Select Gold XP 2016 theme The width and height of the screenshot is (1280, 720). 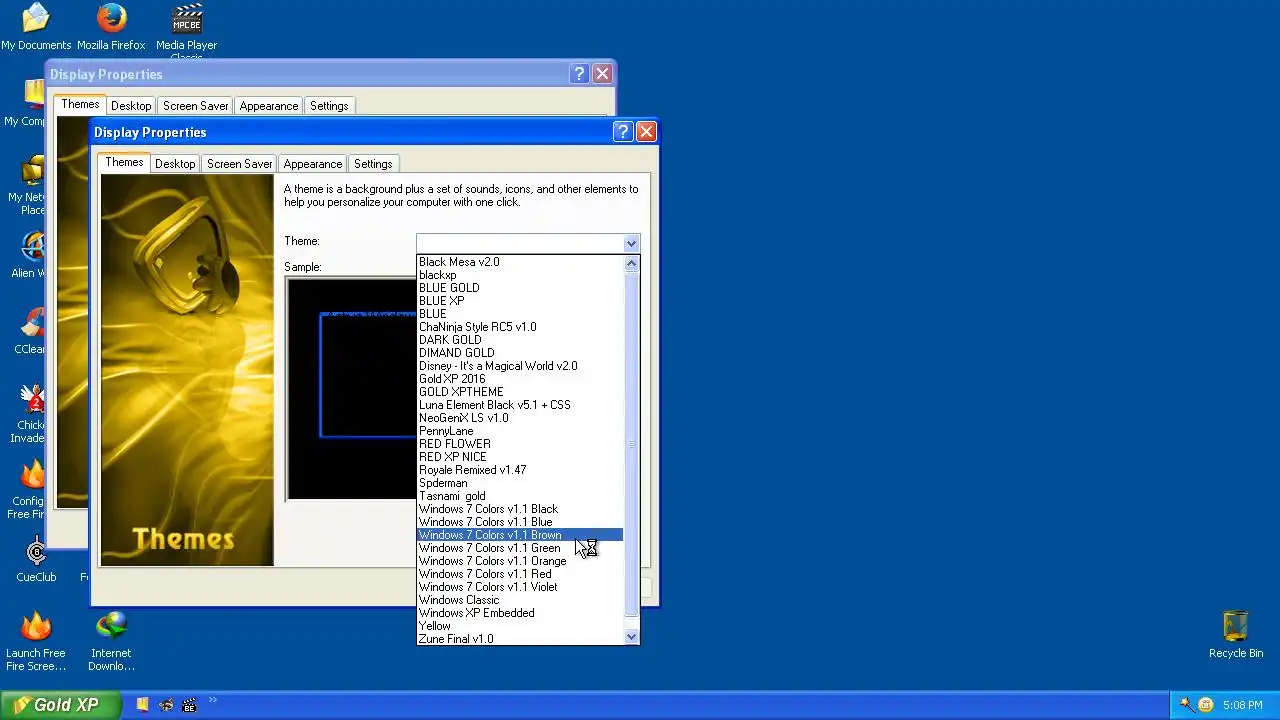pyautogui.click(x=520, y=379)
